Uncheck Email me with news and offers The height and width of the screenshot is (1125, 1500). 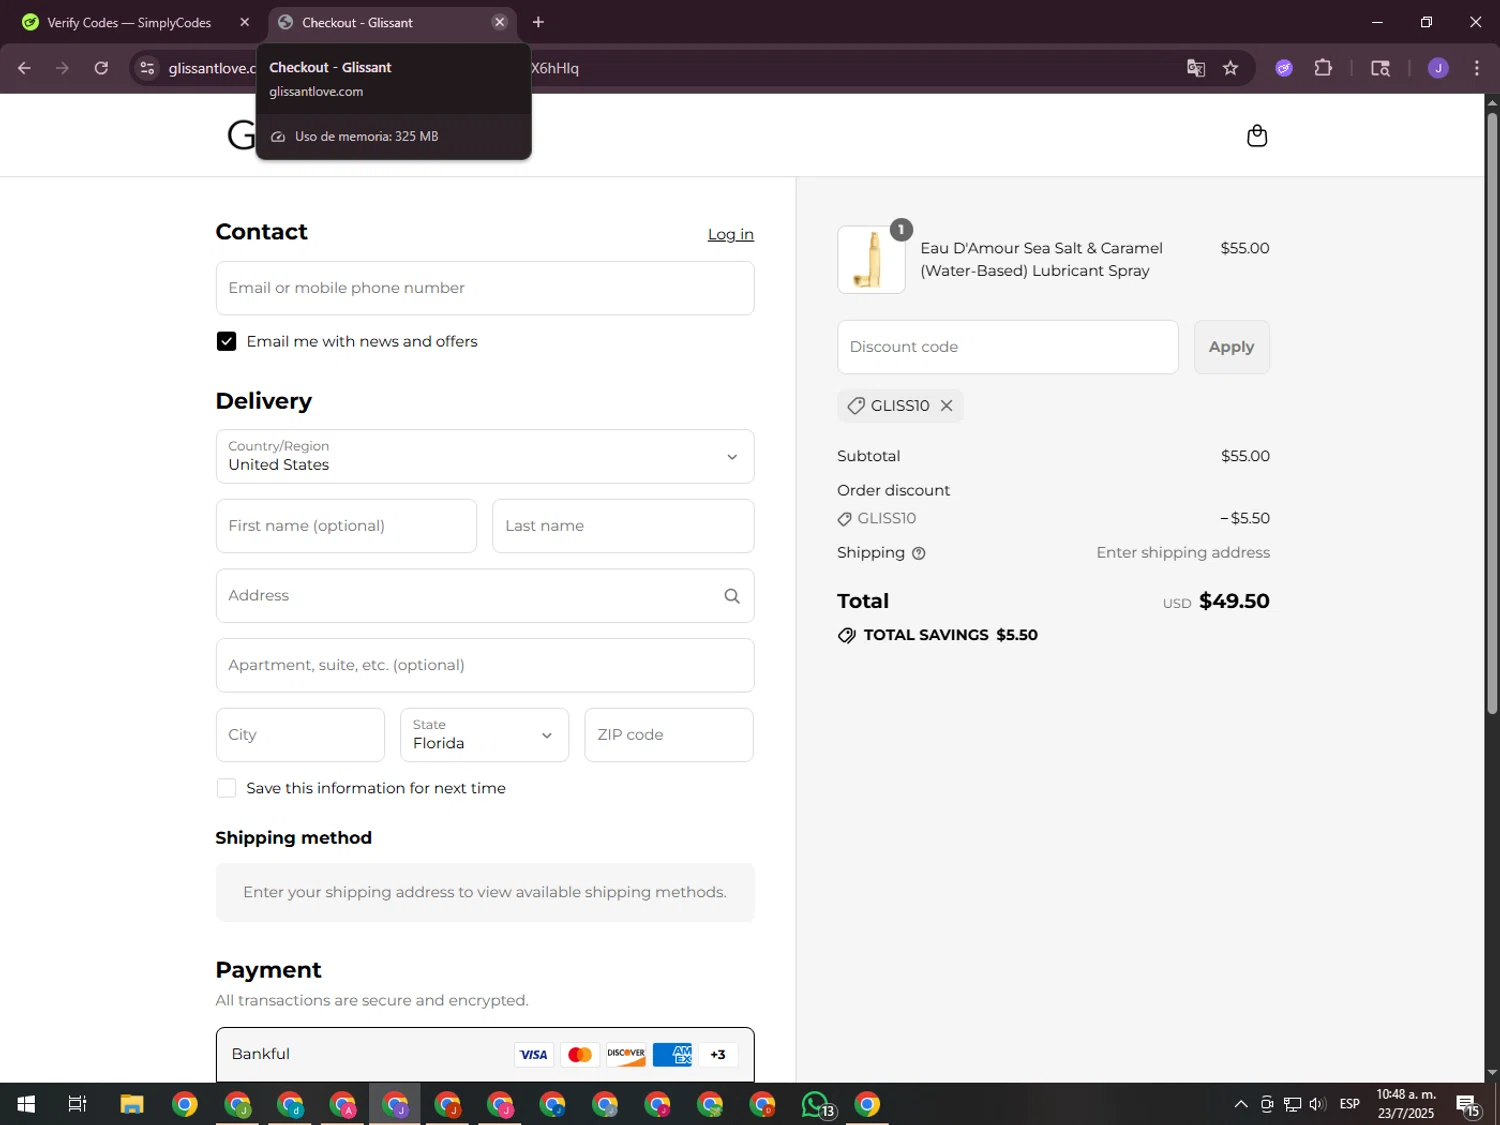(x=227, y=342)
